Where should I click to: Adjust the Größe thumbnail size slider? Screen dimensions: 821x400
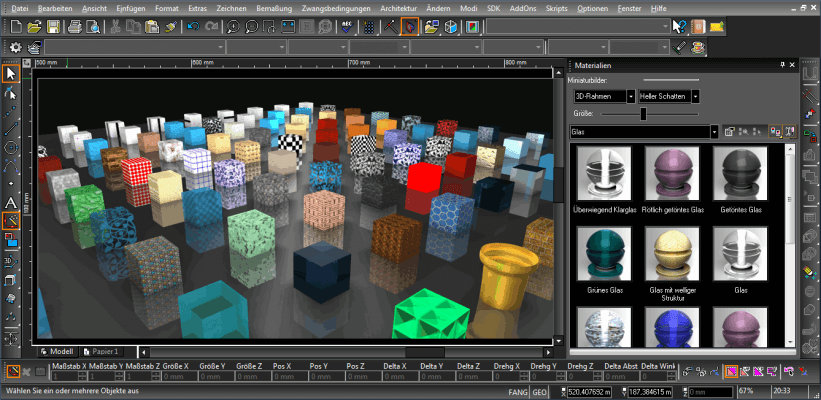643,114
